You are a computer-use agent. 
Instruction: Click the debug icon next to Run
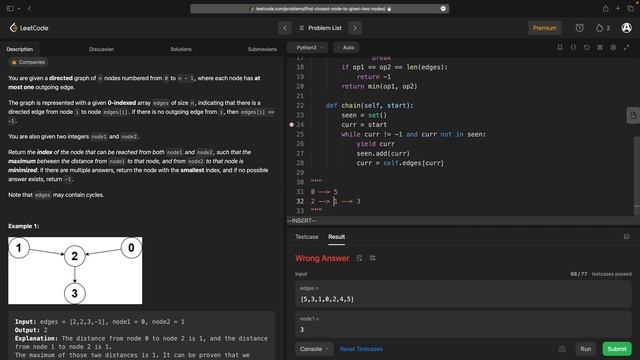coord(562,349)
